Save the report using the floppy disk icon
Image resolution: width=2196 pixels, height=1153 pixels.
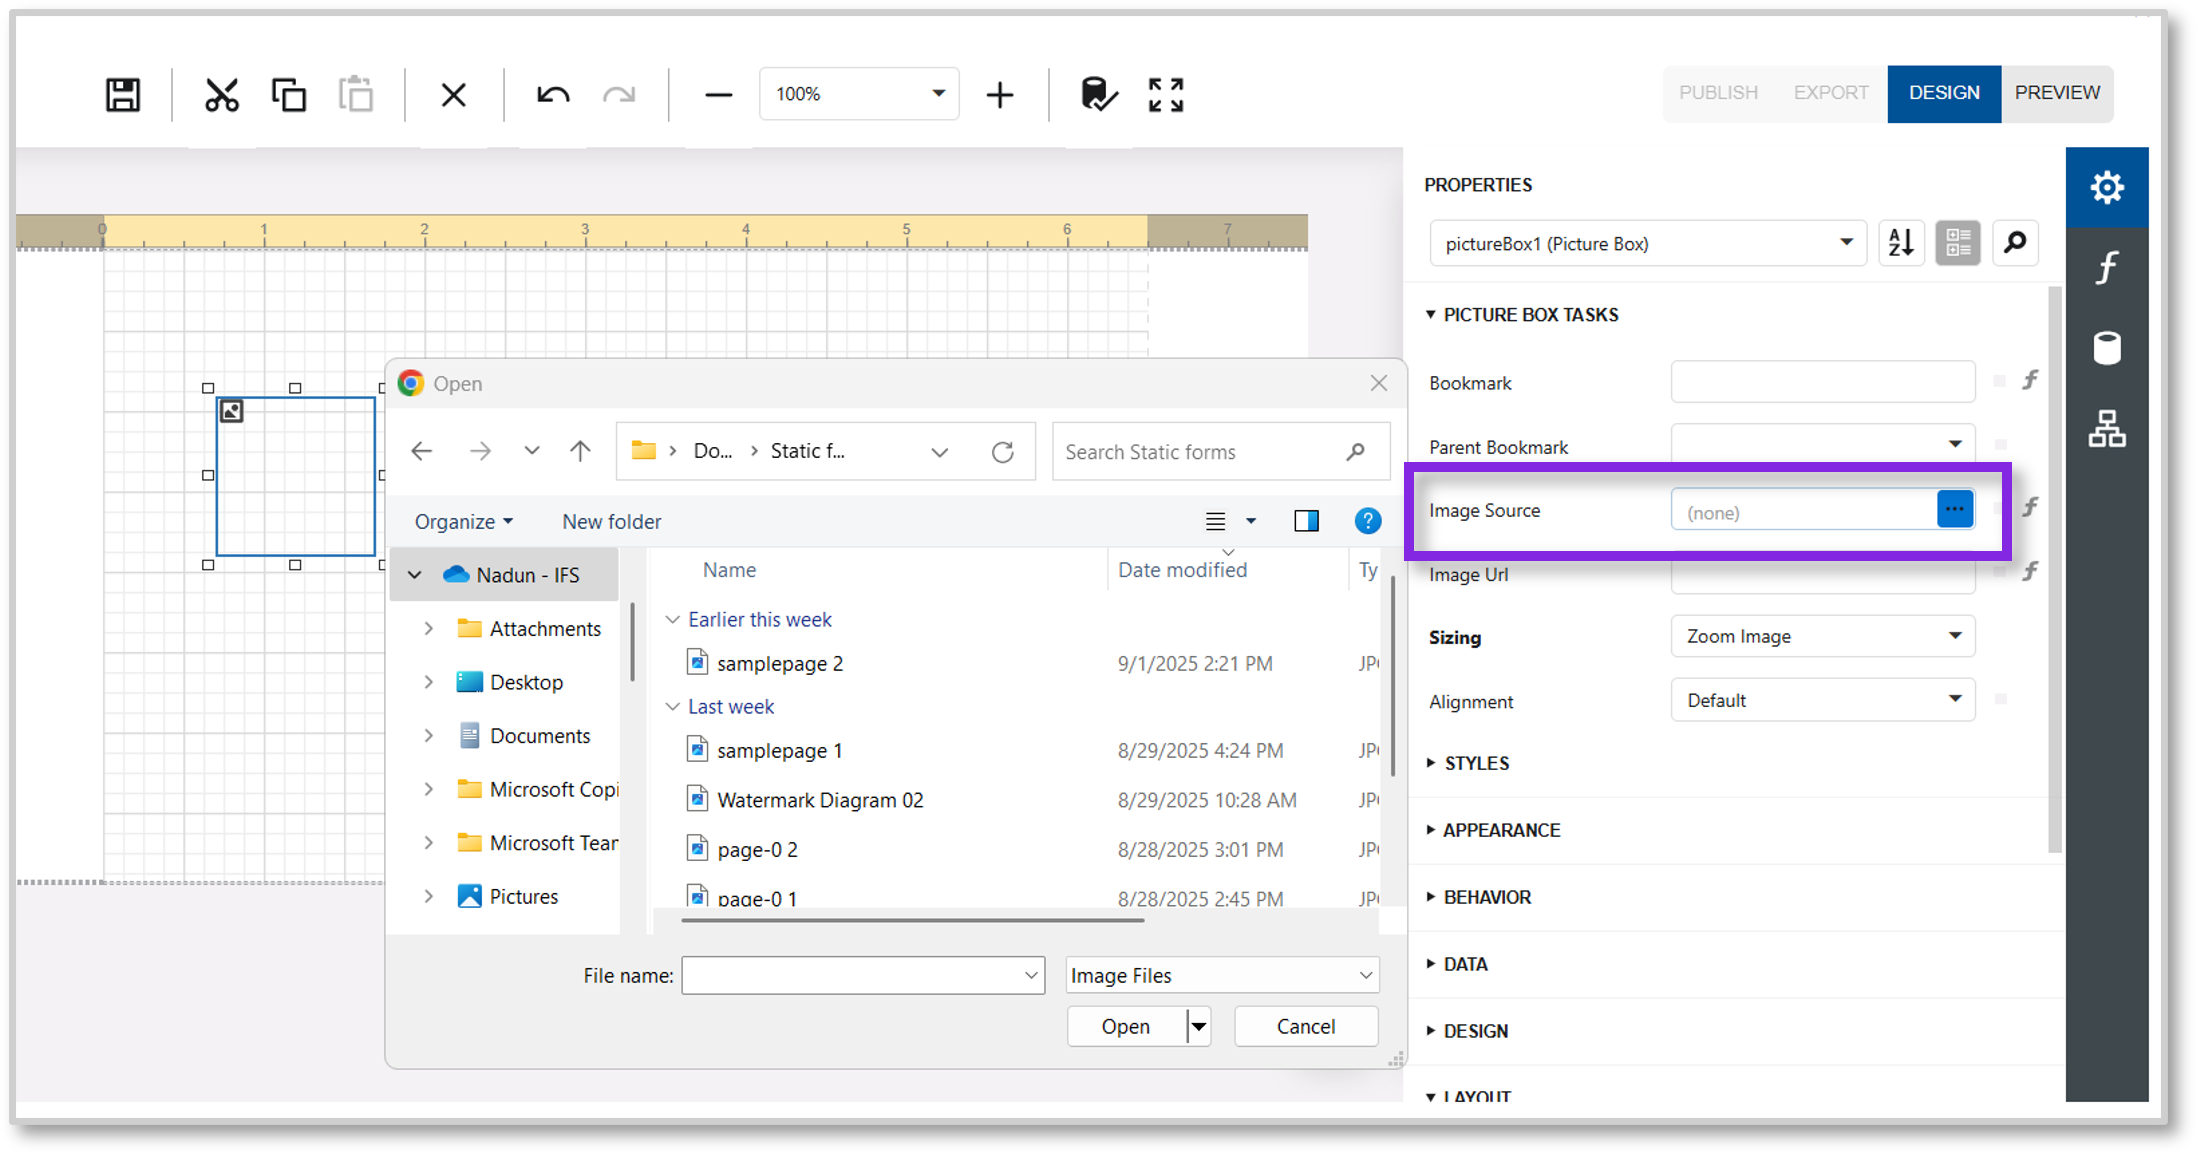[122, 94]
